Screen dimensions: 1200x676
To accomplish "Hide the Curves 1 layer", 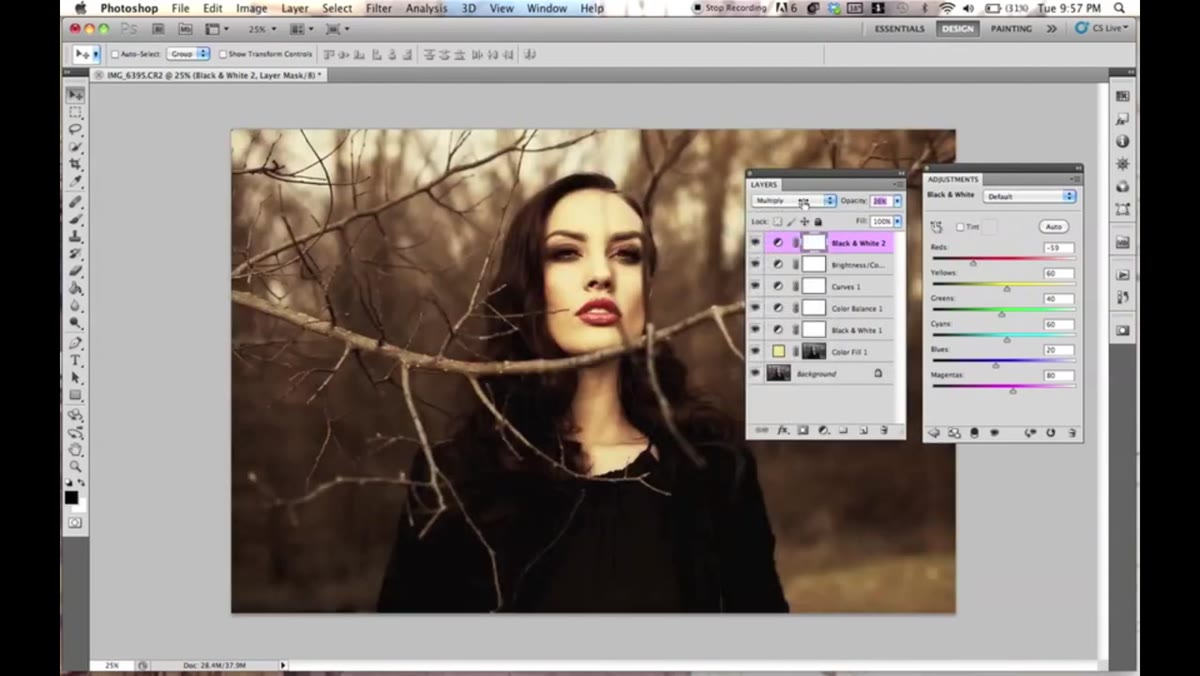I will 756,286.
